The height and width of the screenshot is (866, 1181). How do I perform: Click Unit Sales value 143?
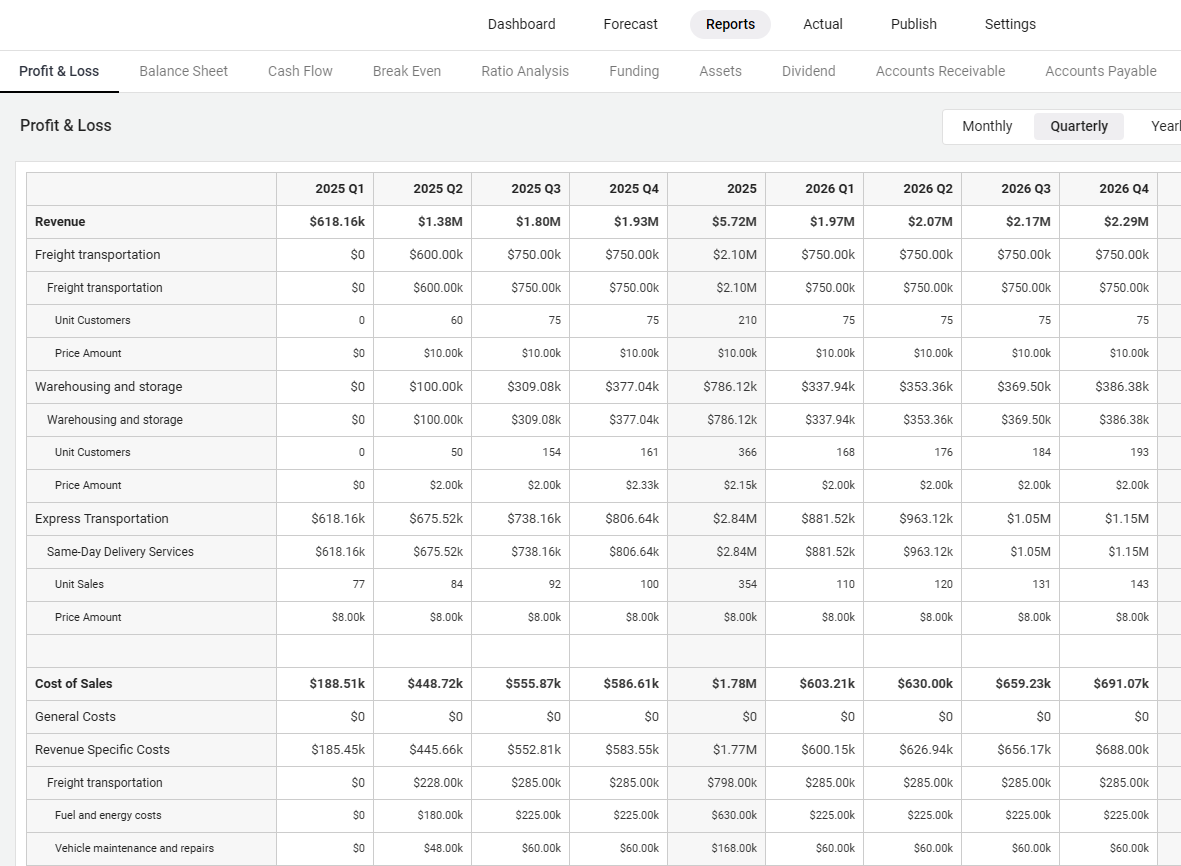coord(1140,584)
